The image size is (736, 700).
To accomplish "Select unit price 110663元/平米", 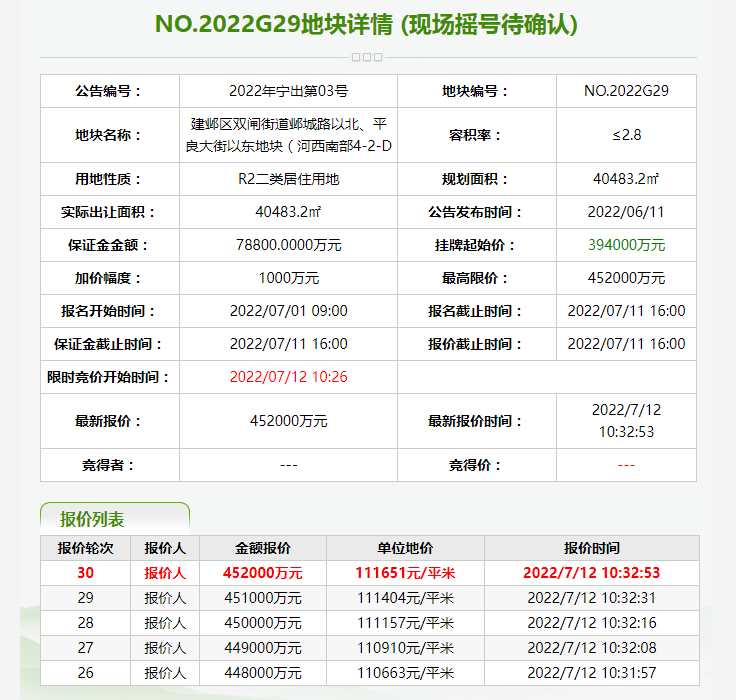I will coord(406,672).
